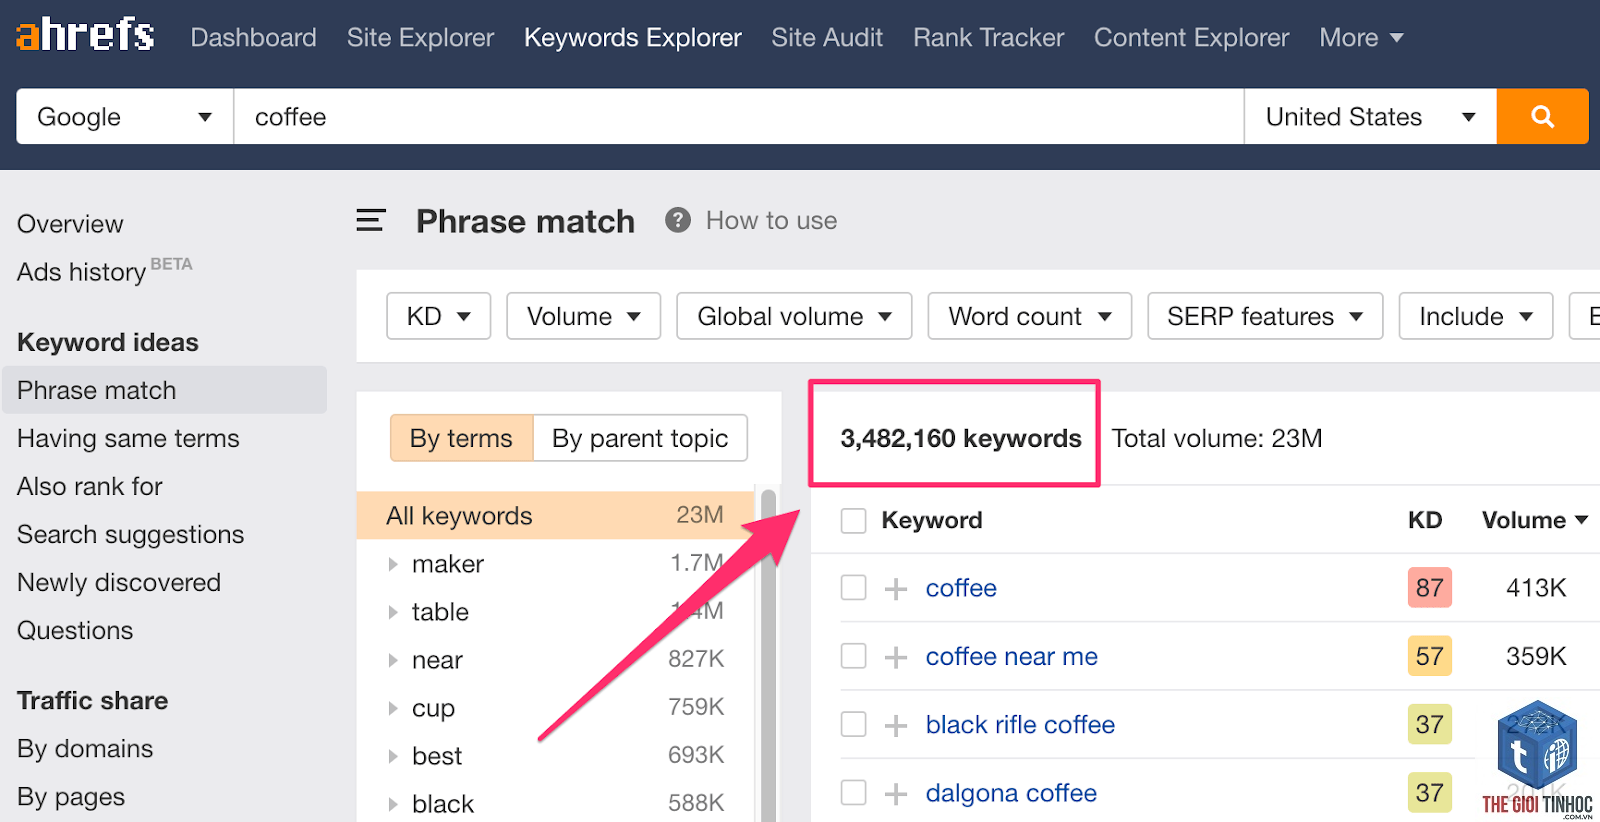Switch grouping to By terms
The width and height of the screenshot is (1600, 822).
point(461,438)
